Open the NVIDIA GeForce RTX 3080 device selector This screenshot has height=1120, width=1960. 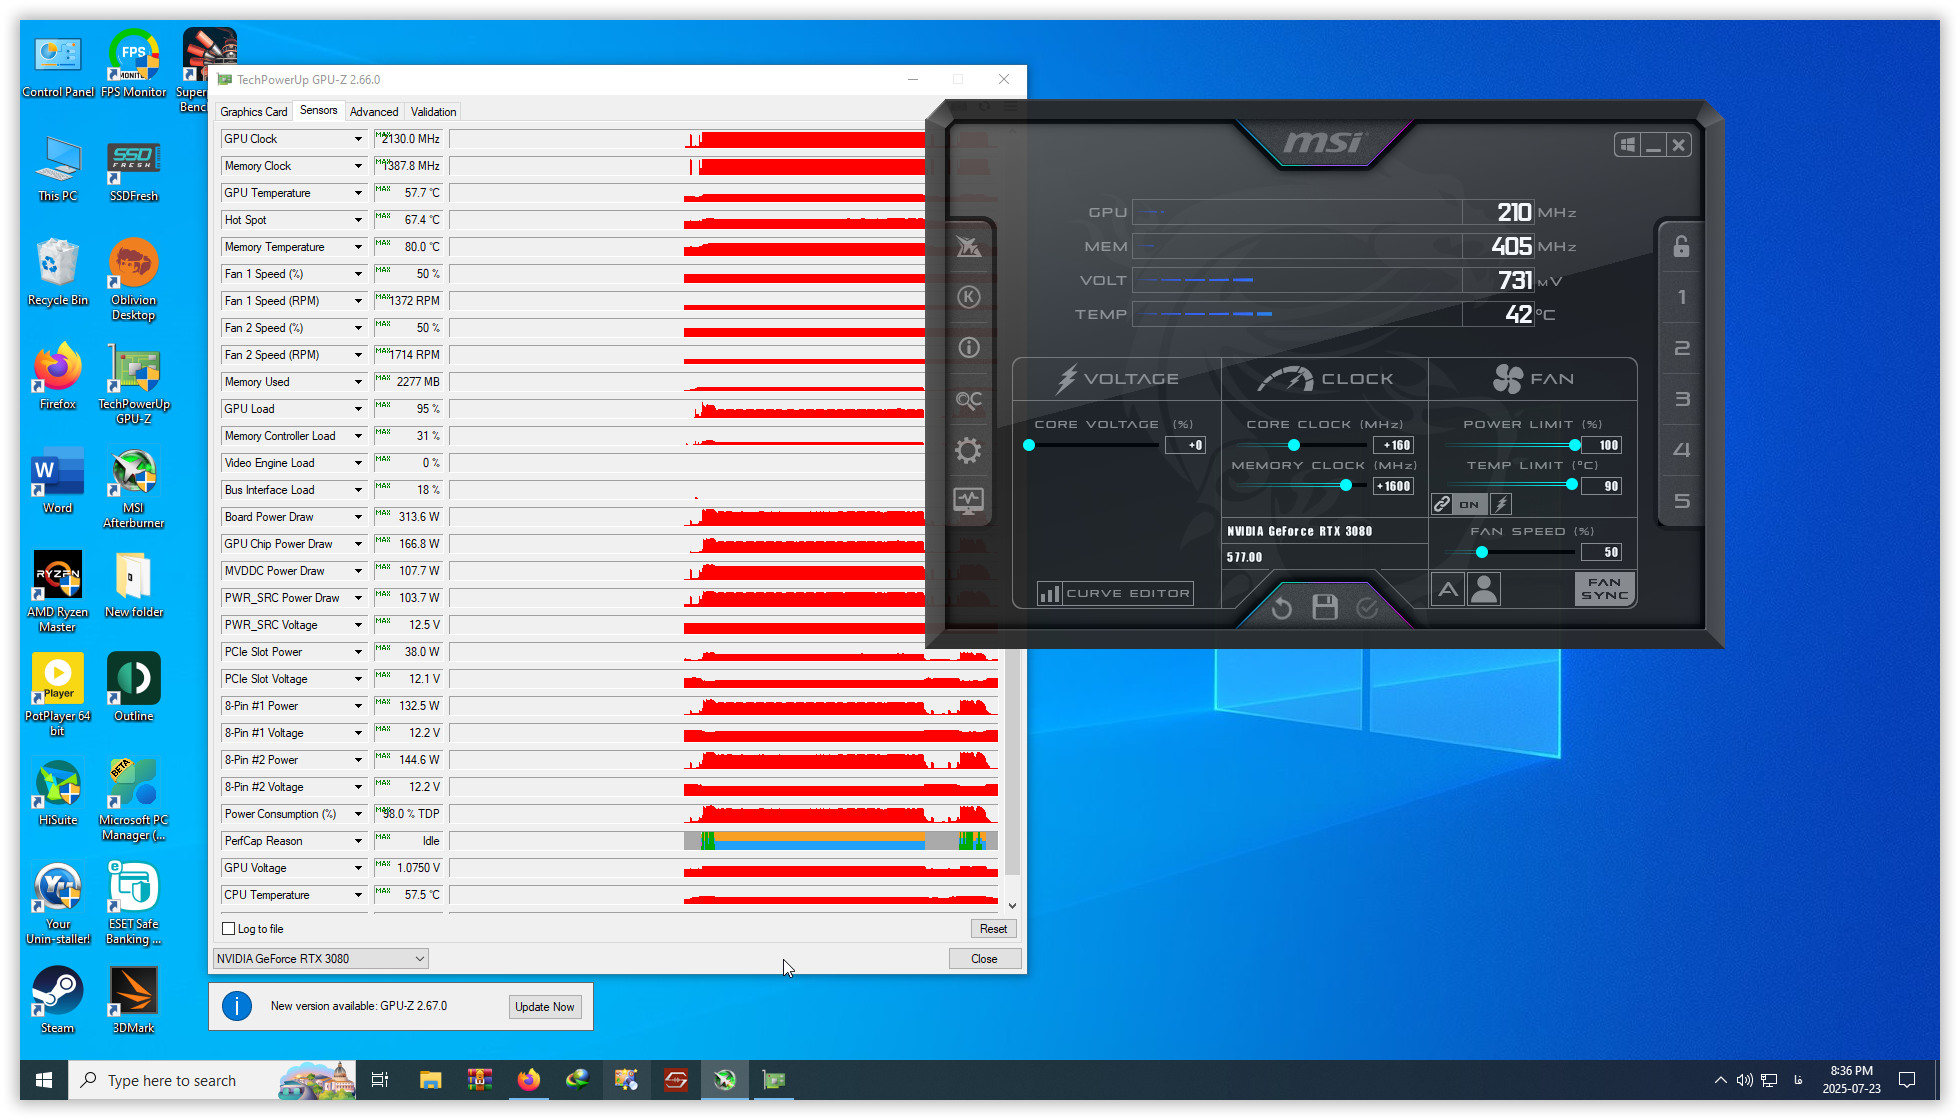(x=320, y=959)
